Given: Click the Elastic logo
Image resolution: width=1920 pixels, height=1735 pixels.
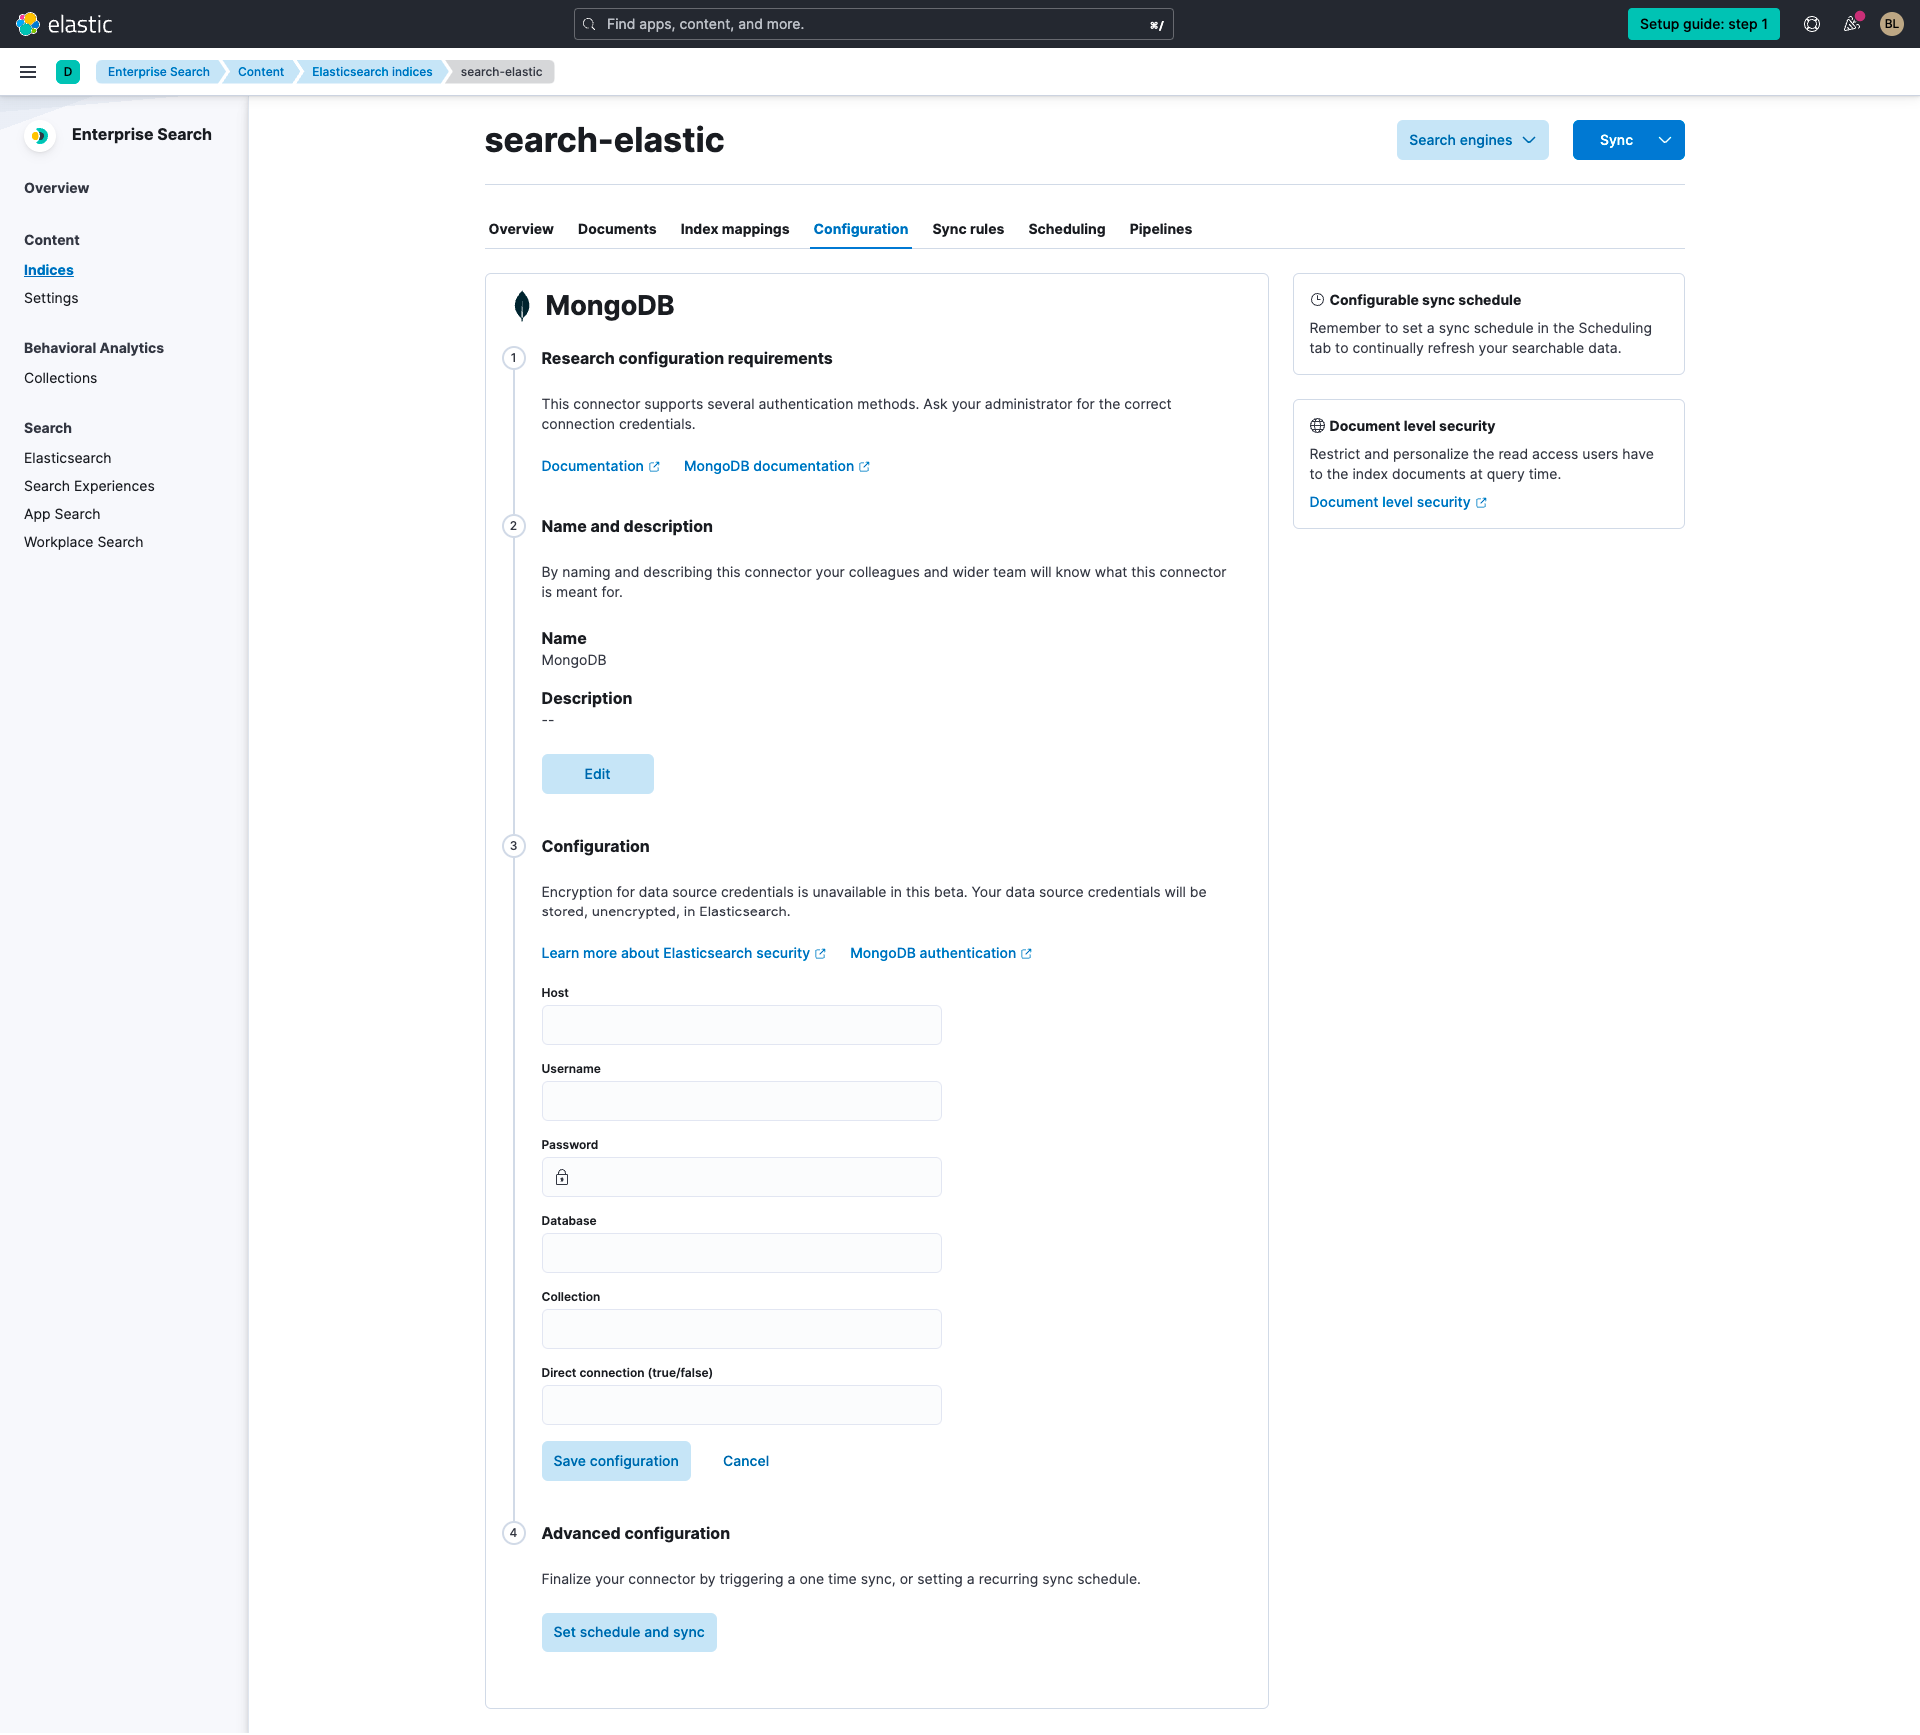Looking at the screenshot, I should click(x=64, y=24).
